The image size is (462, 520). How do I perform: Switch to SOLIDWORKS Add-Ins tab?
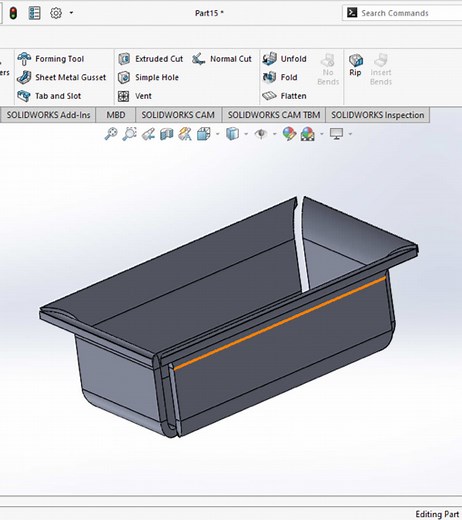click(x=48, y=115)
